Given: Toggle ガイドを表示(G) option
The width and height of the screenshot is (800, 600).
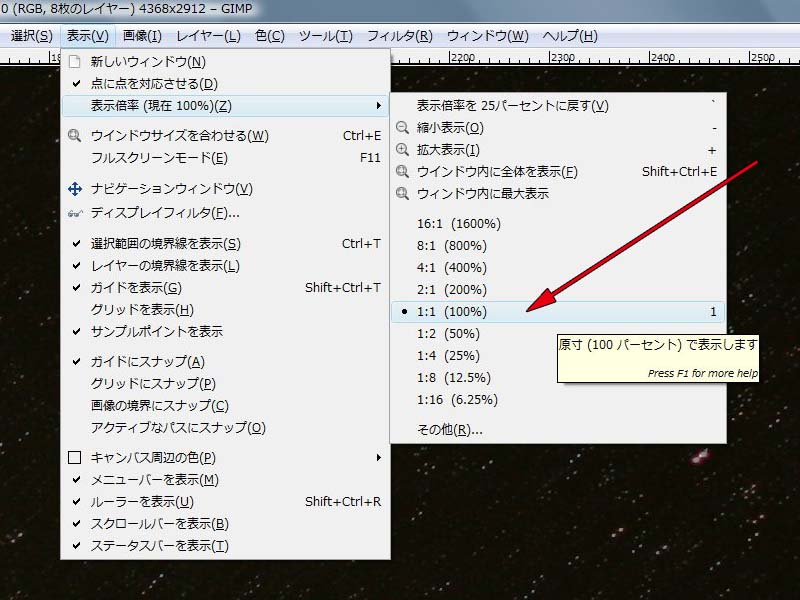Looking at the screenshot, I should click(x=226, y=288).
